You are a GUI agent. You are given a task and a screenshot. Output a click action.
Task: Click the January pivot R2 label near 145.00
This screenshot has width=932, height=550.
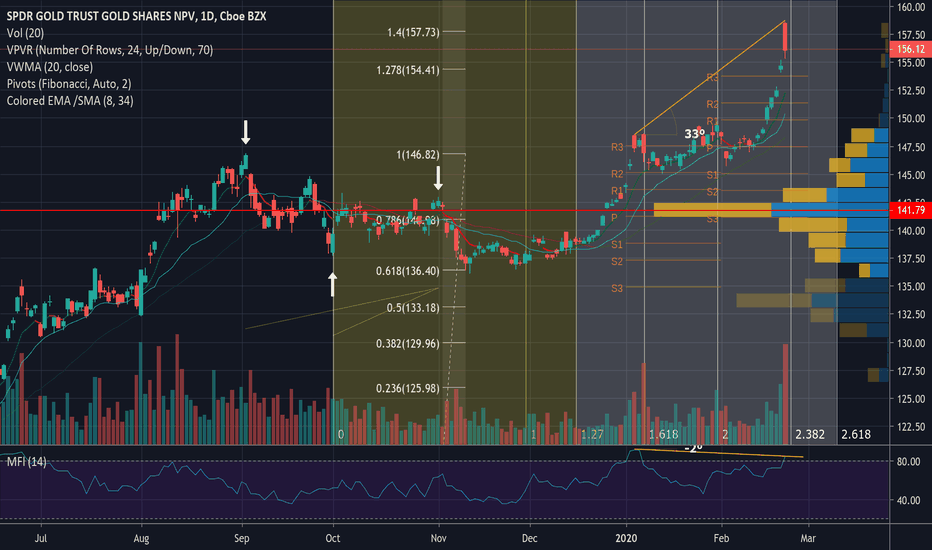tap(617, 174)
